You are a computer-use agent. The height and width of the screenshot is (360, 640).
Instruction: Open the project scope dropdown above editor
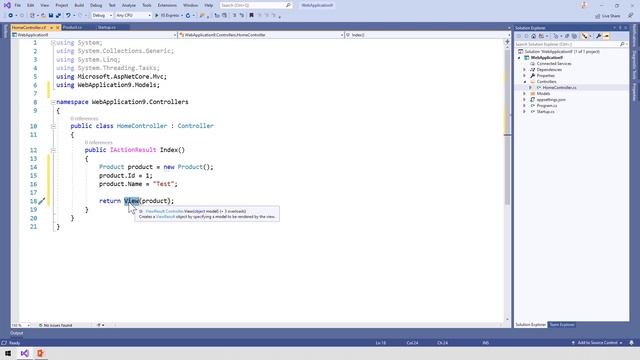click(94, 35)
